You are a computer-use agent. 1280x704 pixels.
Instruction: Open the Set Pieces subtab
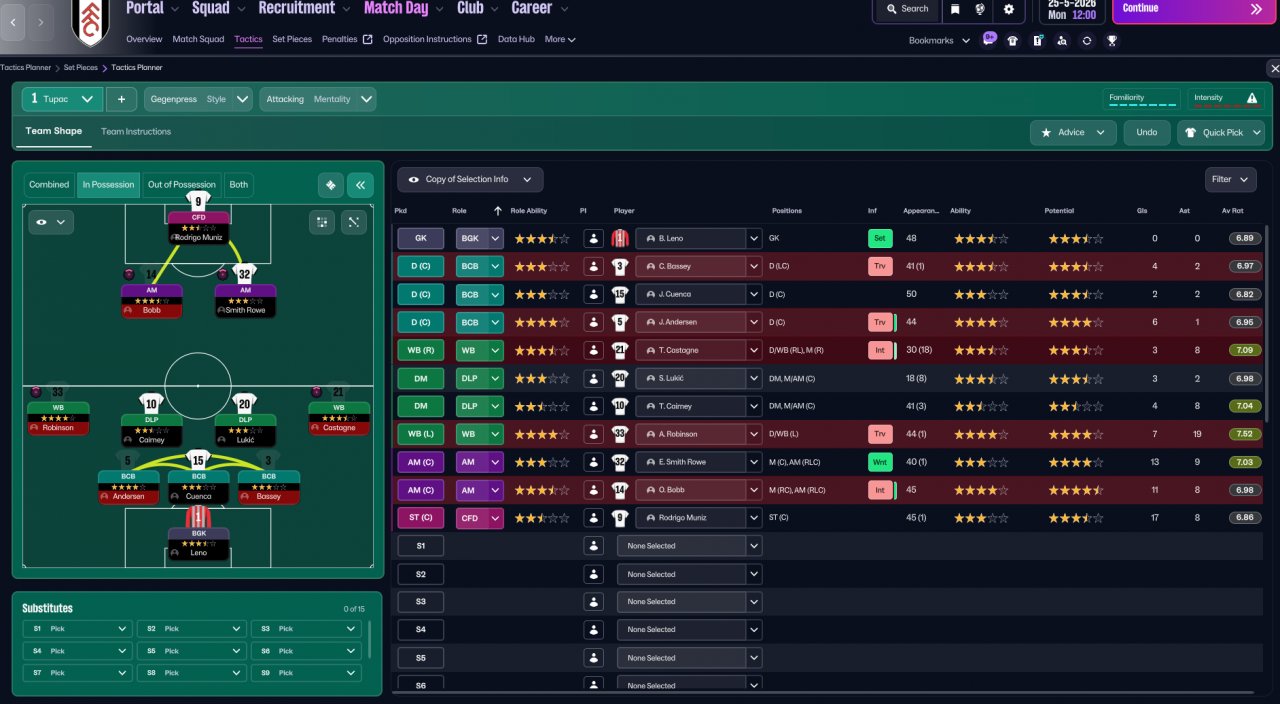(x=292, y=40)
